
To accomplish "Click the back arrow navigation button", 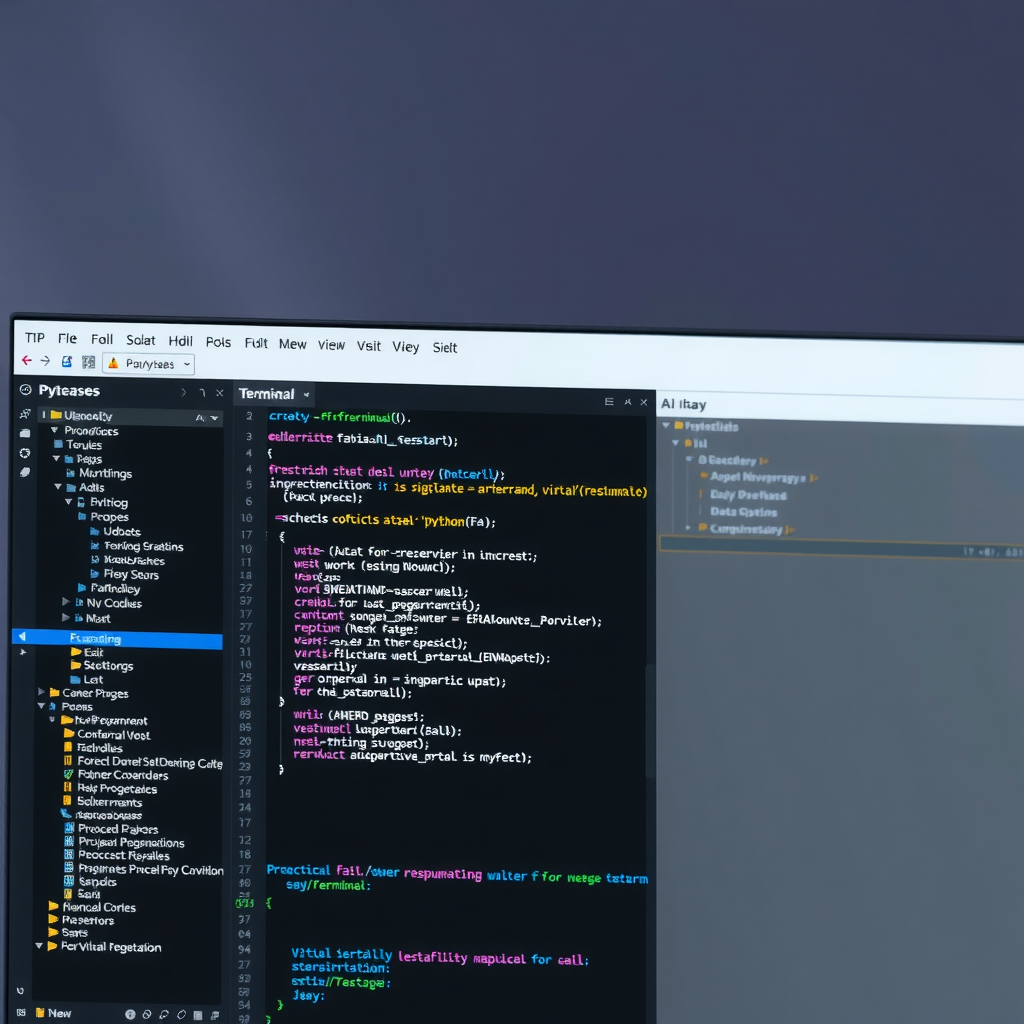I will point(26,361).
